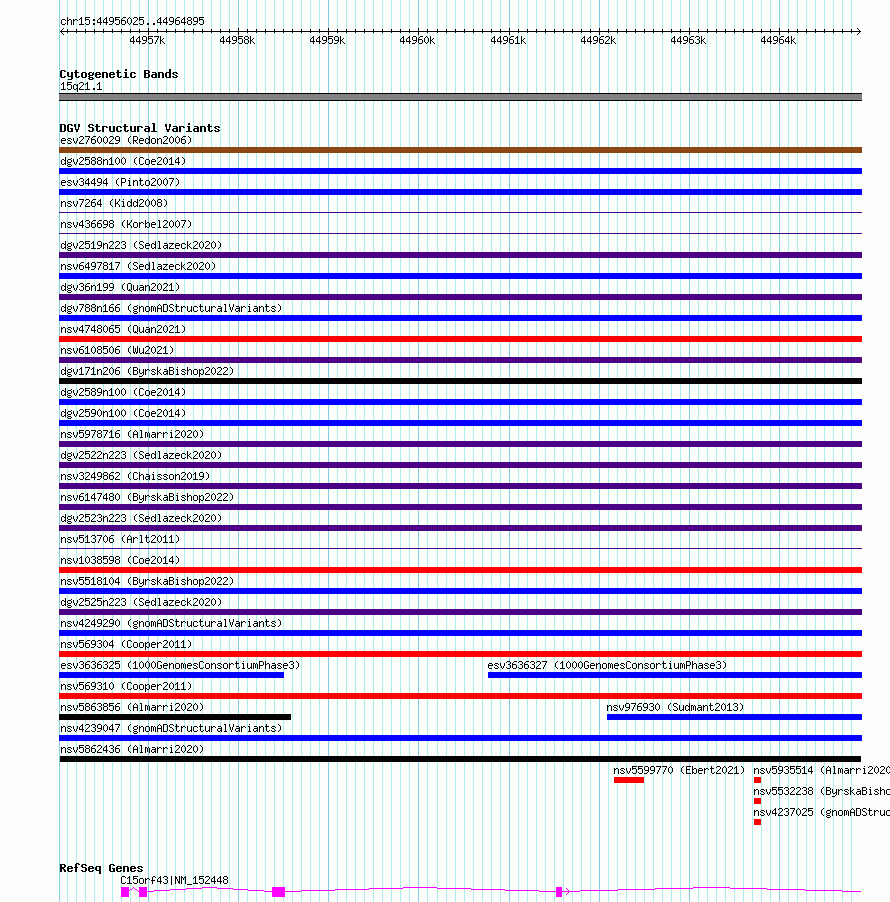This screenshot has width=890, height=902.
Task: Click nsv5978716 (Almarri2020) label
Action: [132, 434]
